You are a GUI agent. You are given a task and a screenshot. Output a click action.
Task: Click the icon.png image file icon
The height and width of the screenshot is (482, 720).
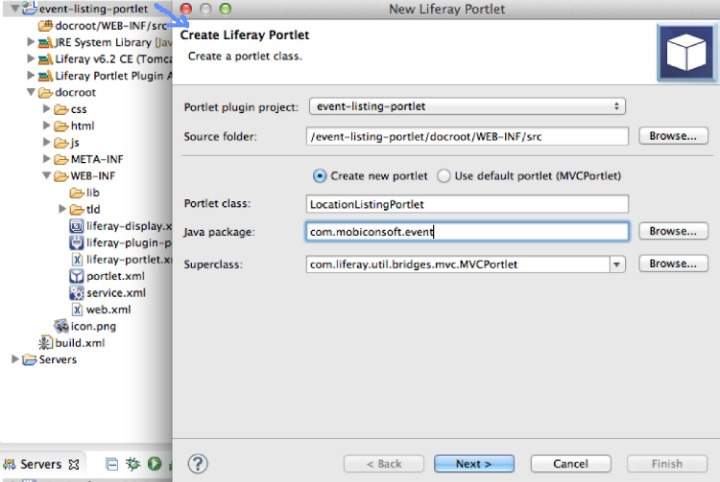click(61, 326)
